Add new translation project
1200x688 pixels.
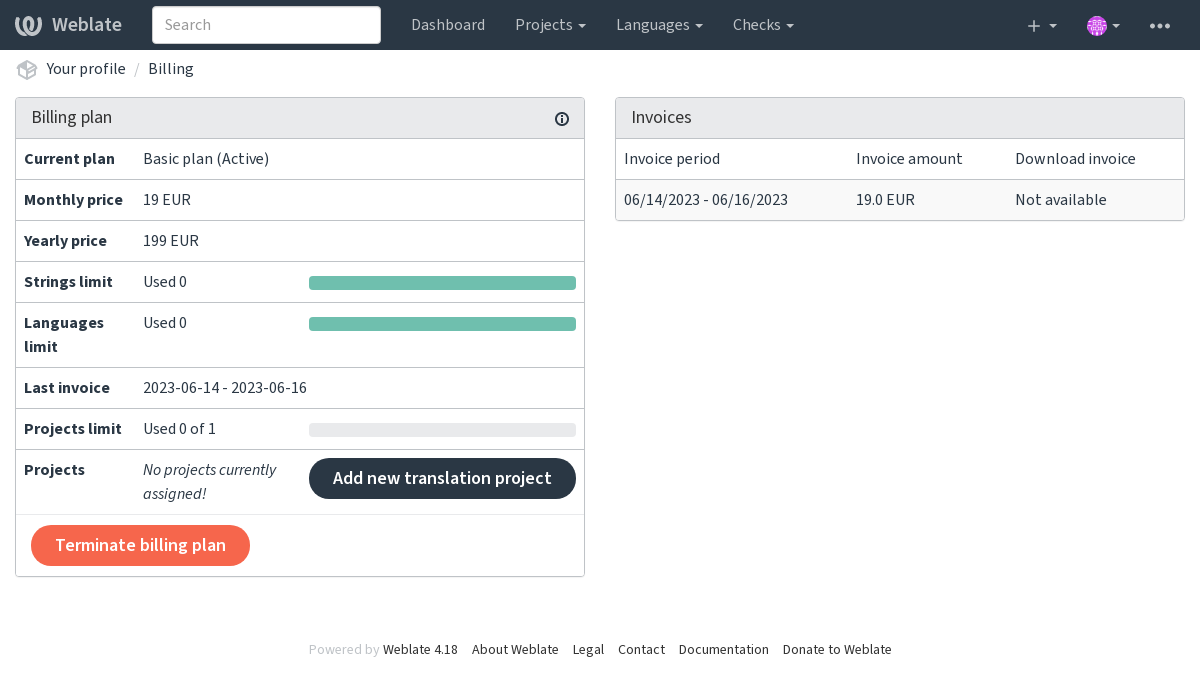pyautogui.click(x=442, y=478)
